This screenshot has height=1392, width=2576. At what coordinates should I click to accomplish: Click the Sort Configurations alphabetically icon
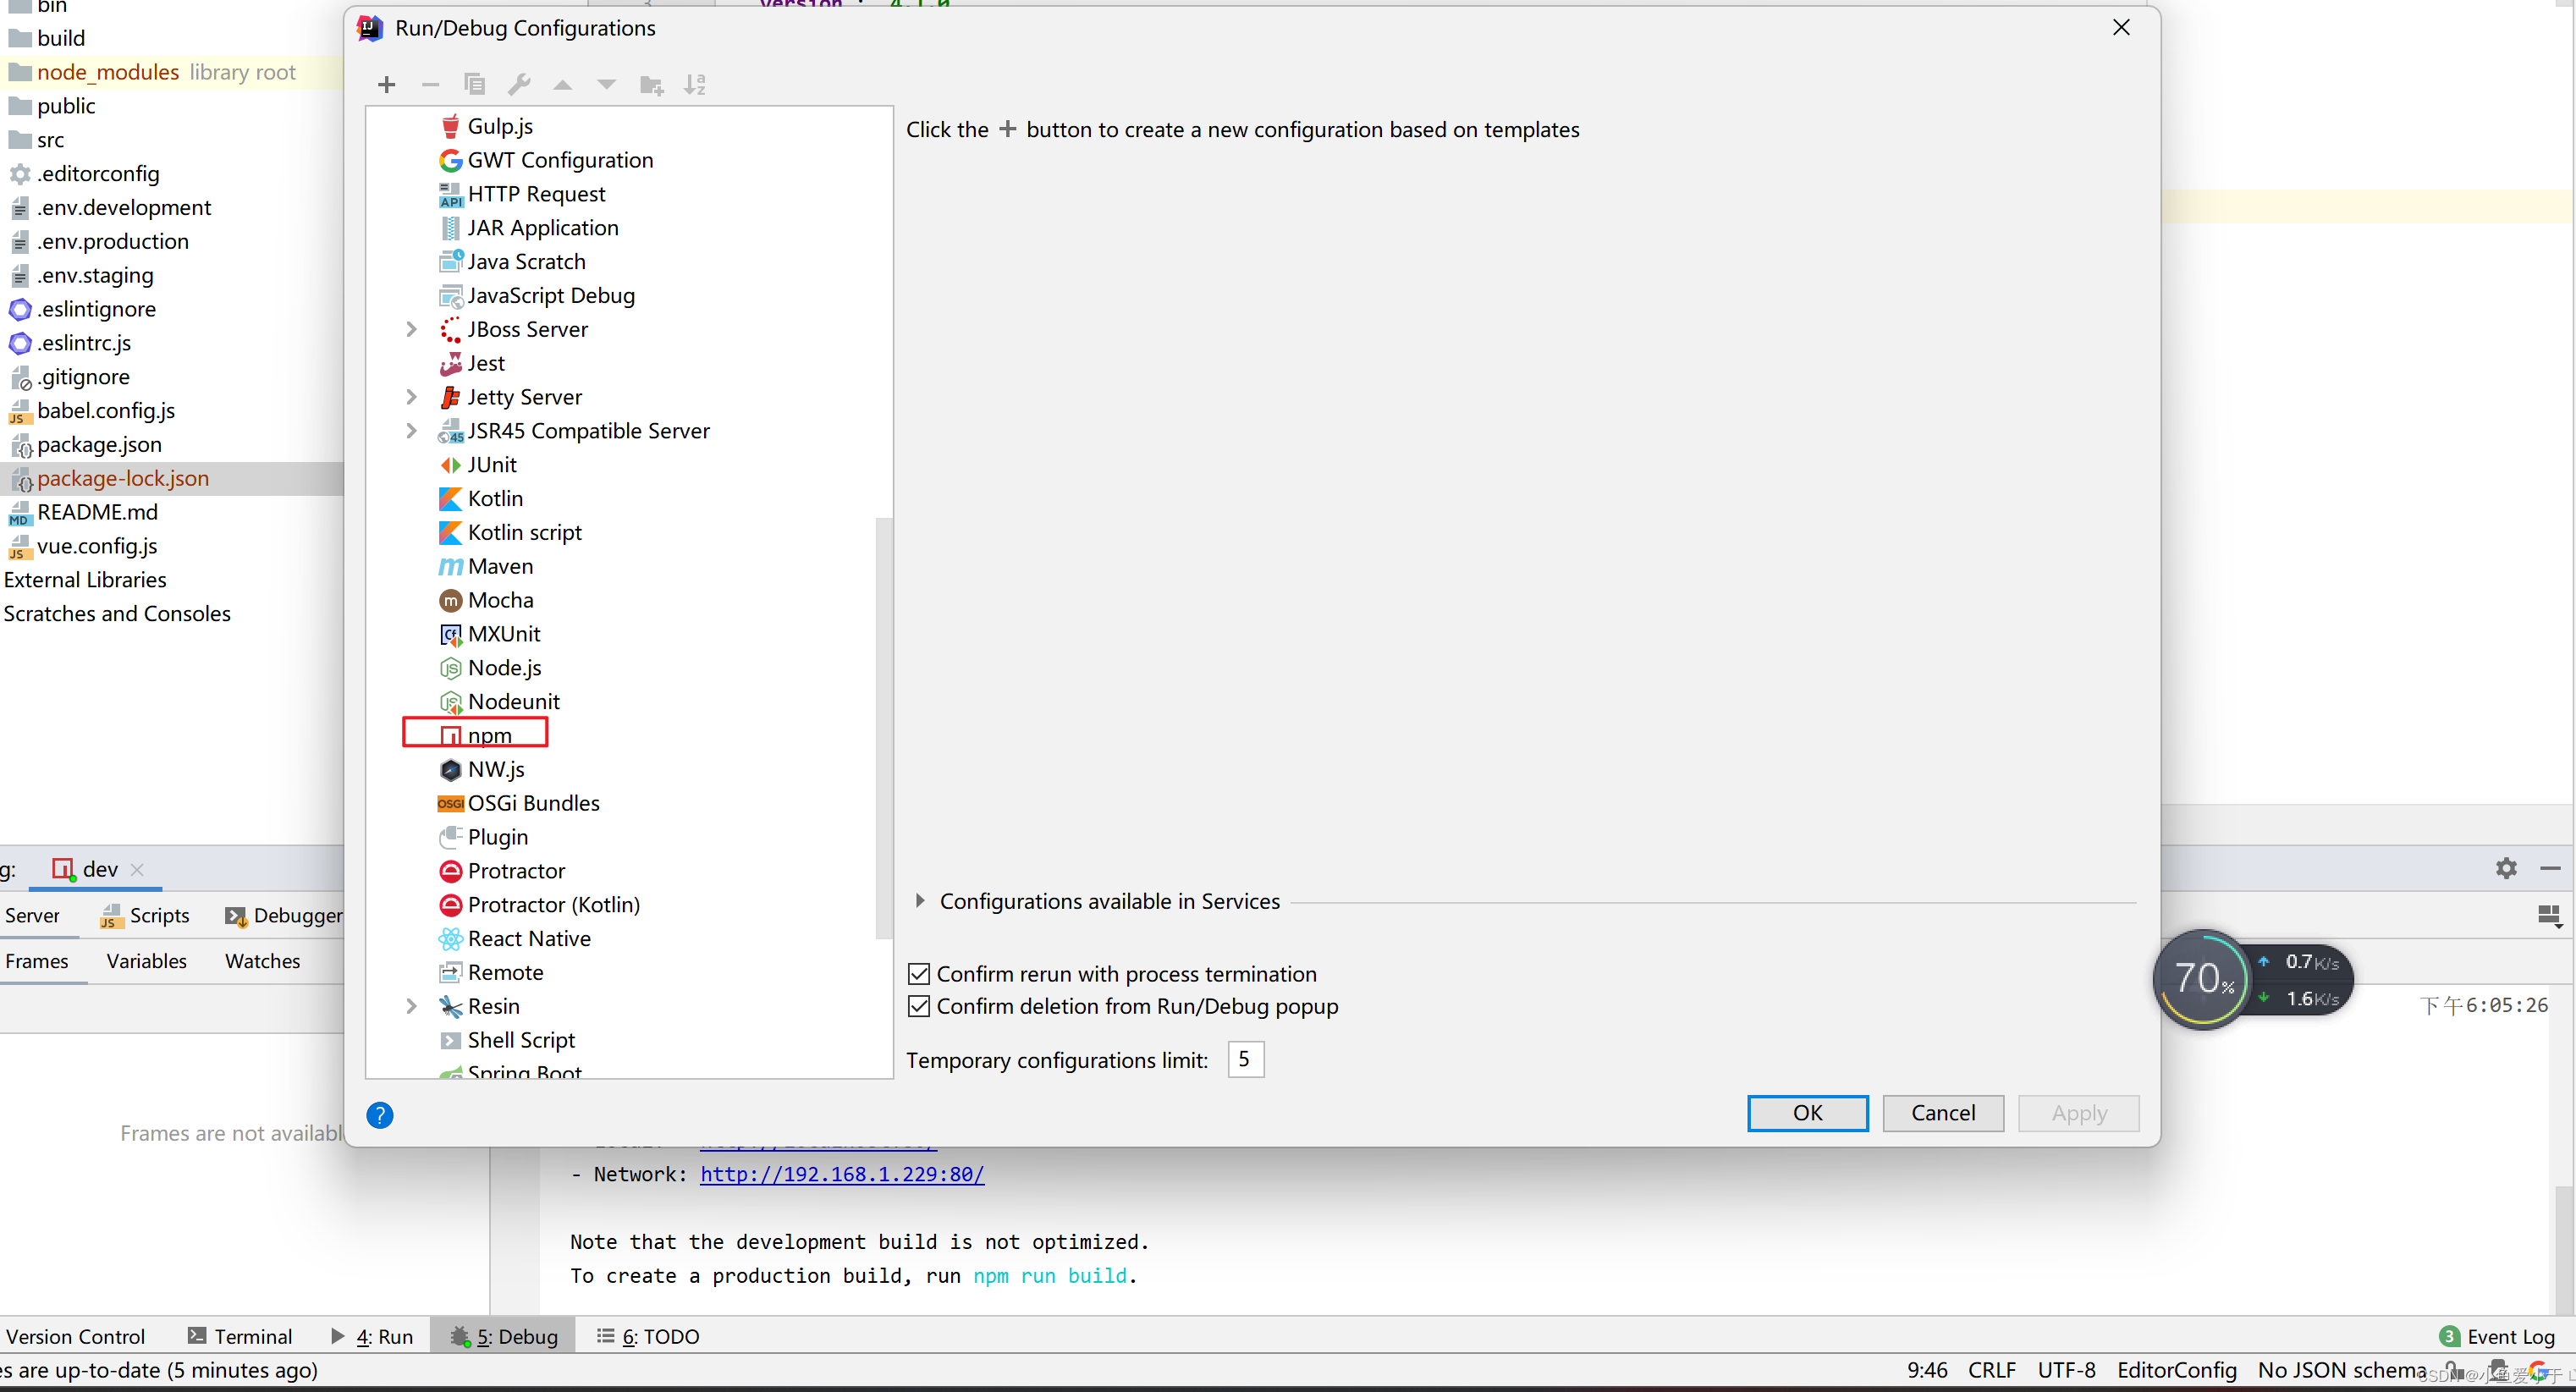pos(695,85)
